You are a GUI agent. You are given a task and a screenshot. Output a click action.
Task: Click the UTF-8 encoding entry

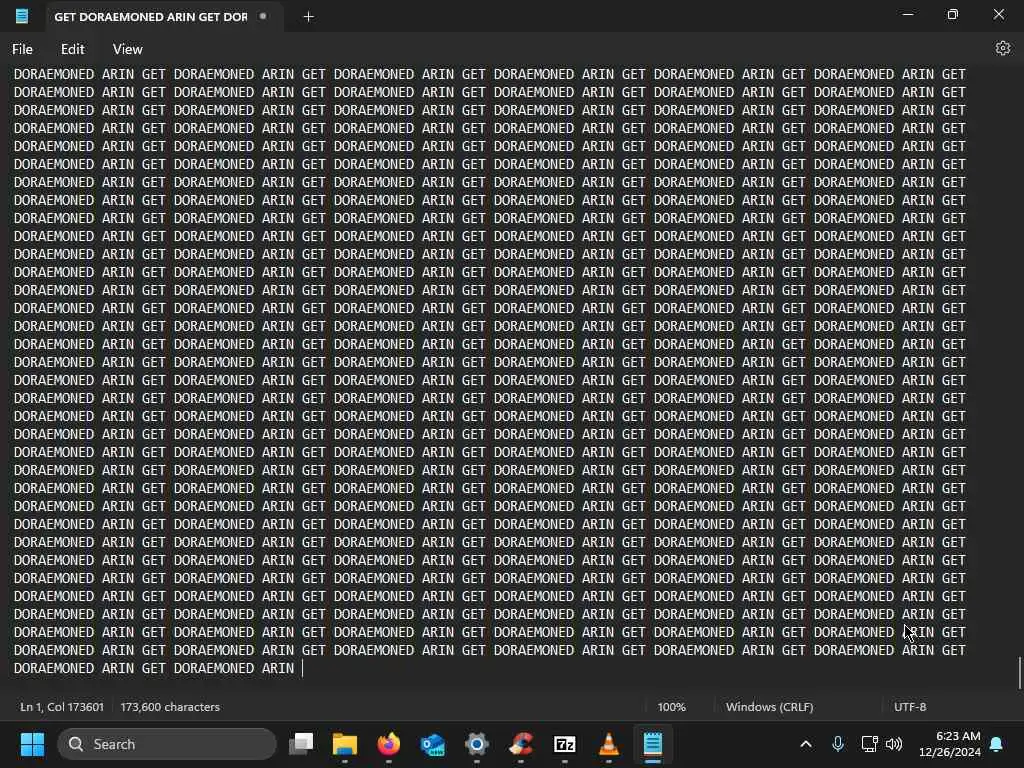tap(910, 707)
